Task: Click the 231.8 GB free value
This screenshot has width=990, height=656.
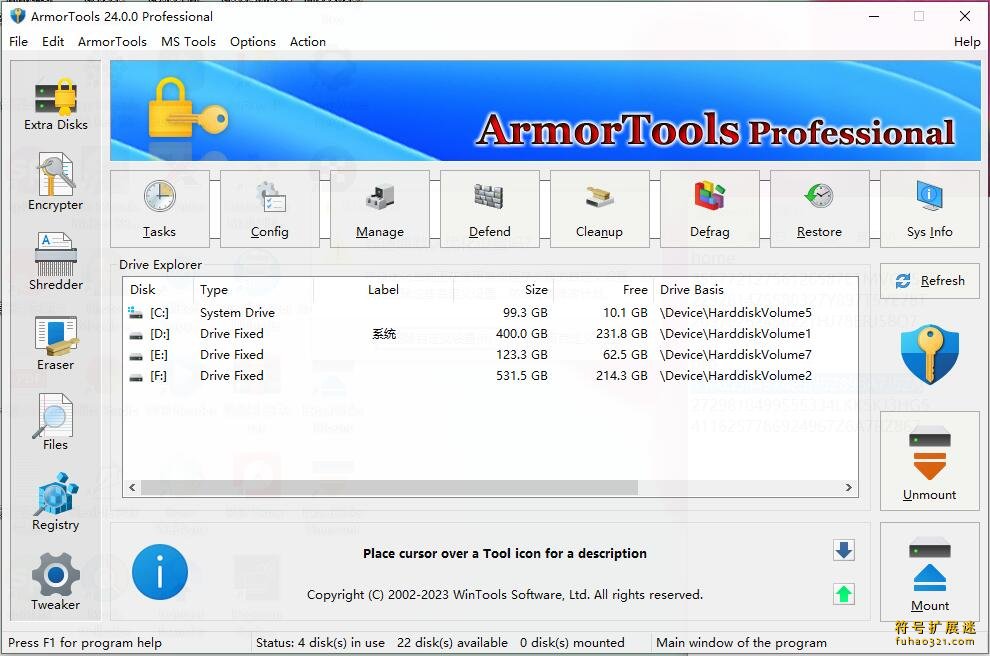Action: [622, 333]
